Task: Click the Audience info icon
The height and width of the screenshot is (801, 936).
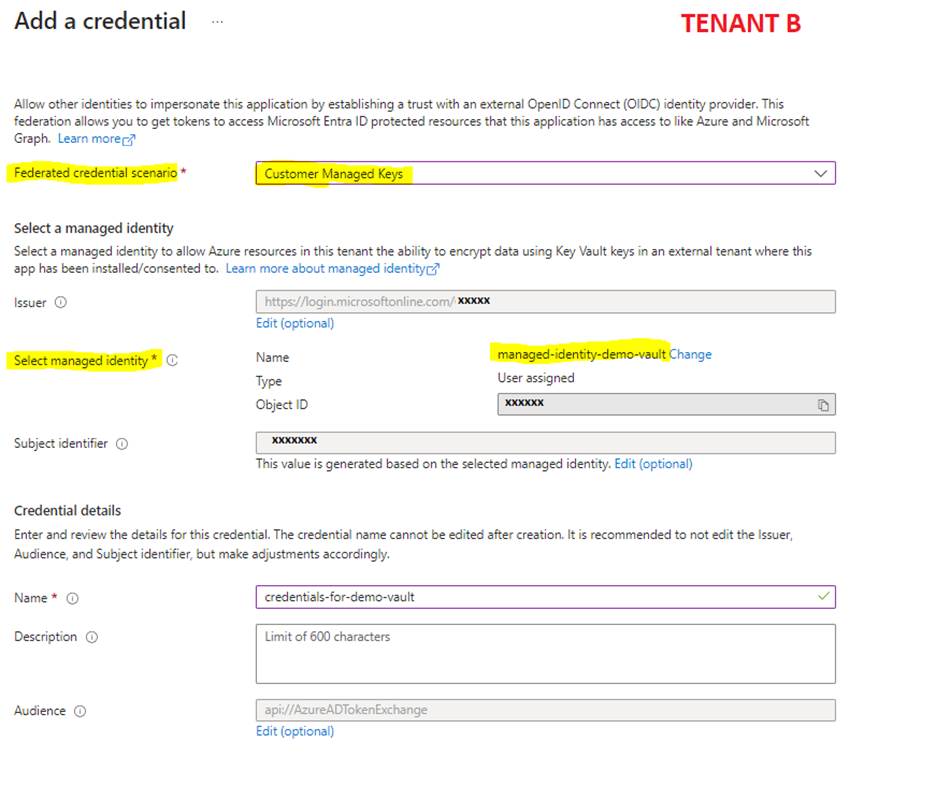Action: coord(80,711)
